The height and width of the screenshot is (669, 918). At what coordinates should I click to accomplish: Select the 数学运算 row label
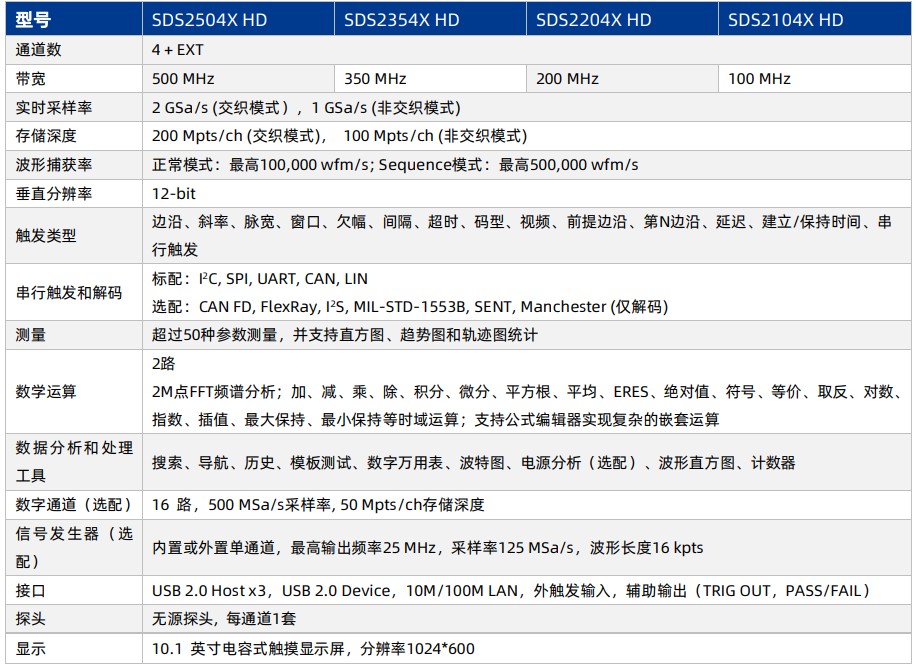click(46, 392)
